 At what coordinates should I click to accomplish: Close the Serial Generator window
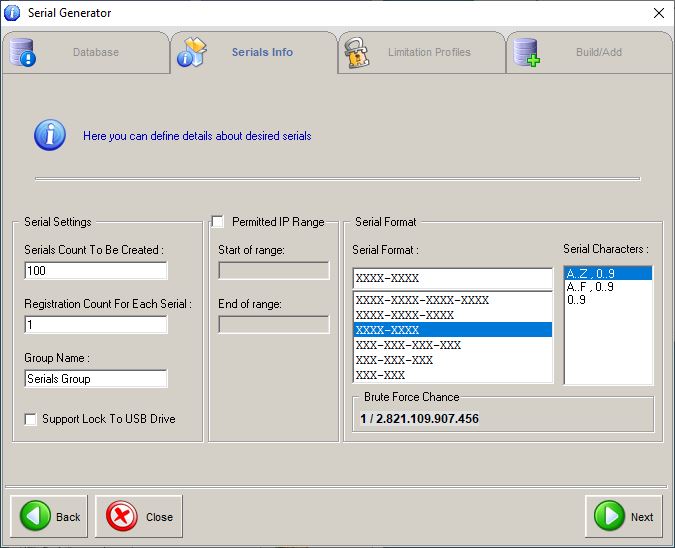coord(659,13)
